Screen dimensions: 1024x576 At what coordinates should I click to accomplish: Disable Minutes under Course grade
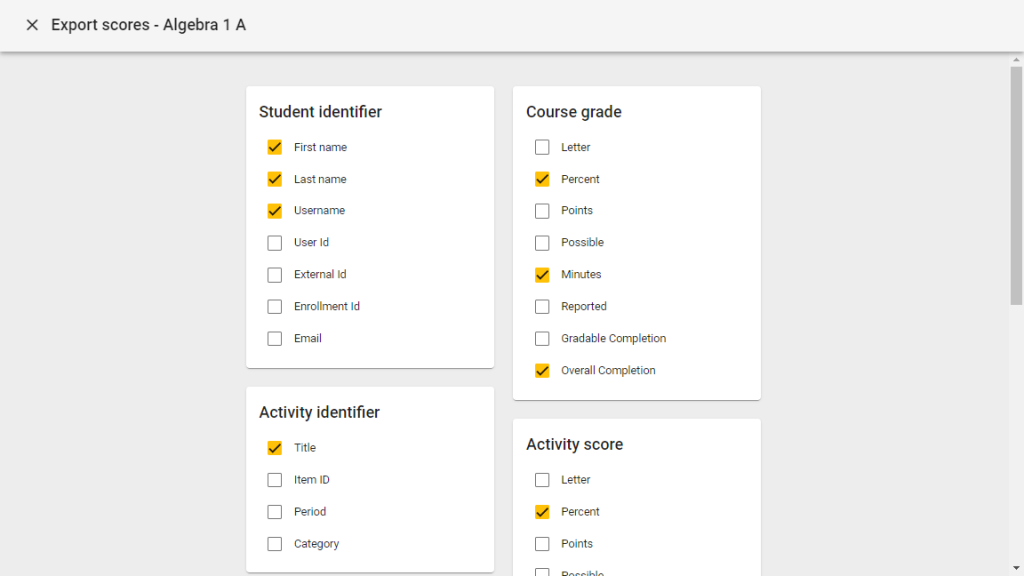click(x=541, y=274)
